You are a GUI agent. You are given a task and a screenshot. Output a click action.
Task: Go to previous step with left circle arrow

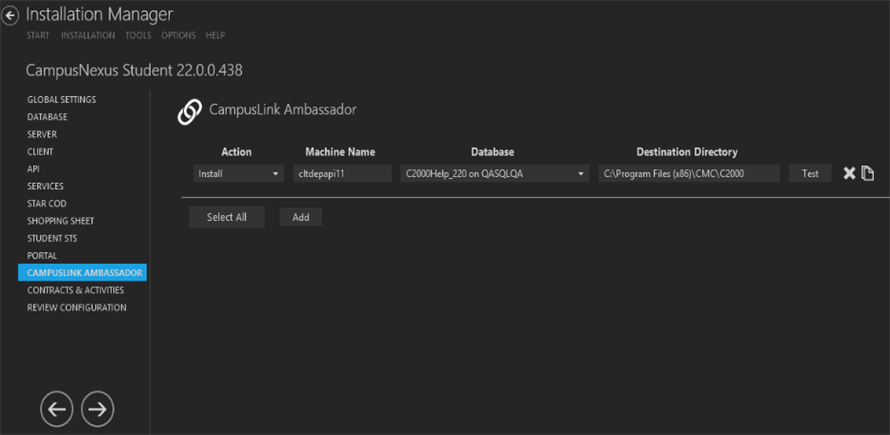(57, 409)
